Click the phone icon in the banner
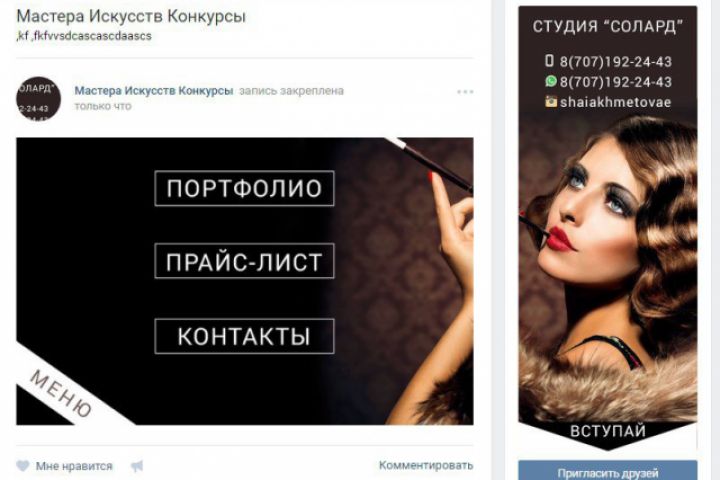Screen dimensions: 720x480 click(549, 61)
